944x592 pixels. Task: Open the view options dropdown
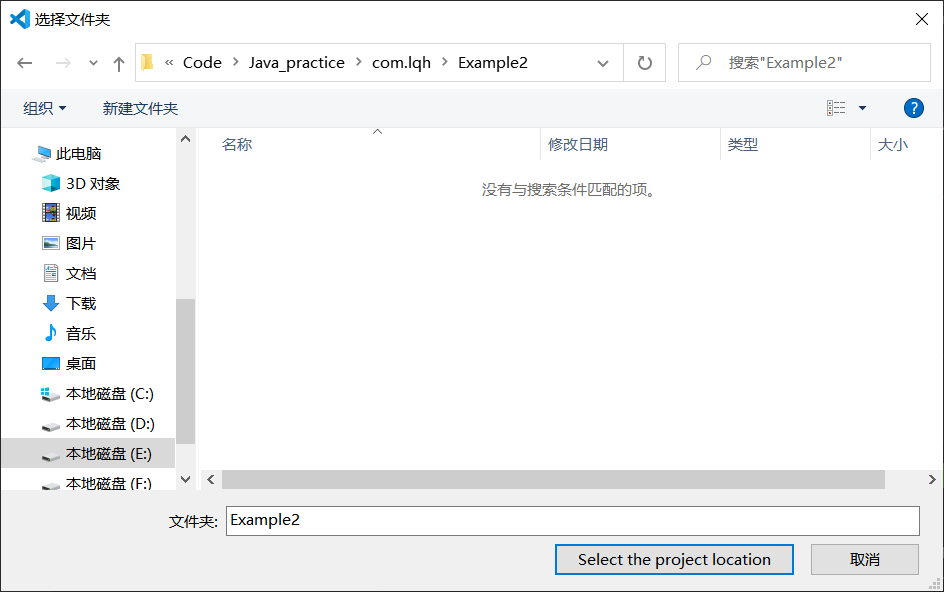click(862, 108)
